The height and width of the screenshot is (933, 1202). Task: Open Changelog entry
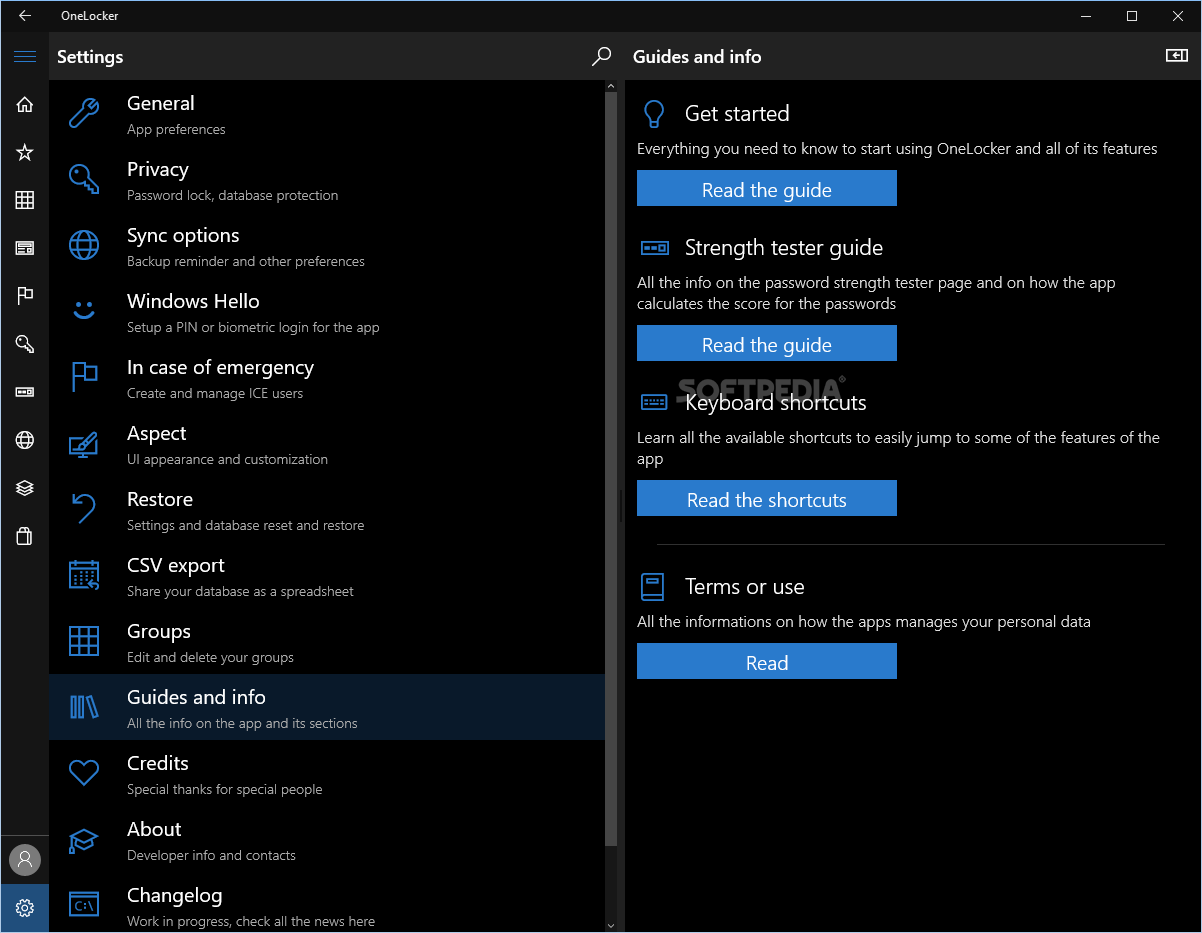(x=327, y=903)
